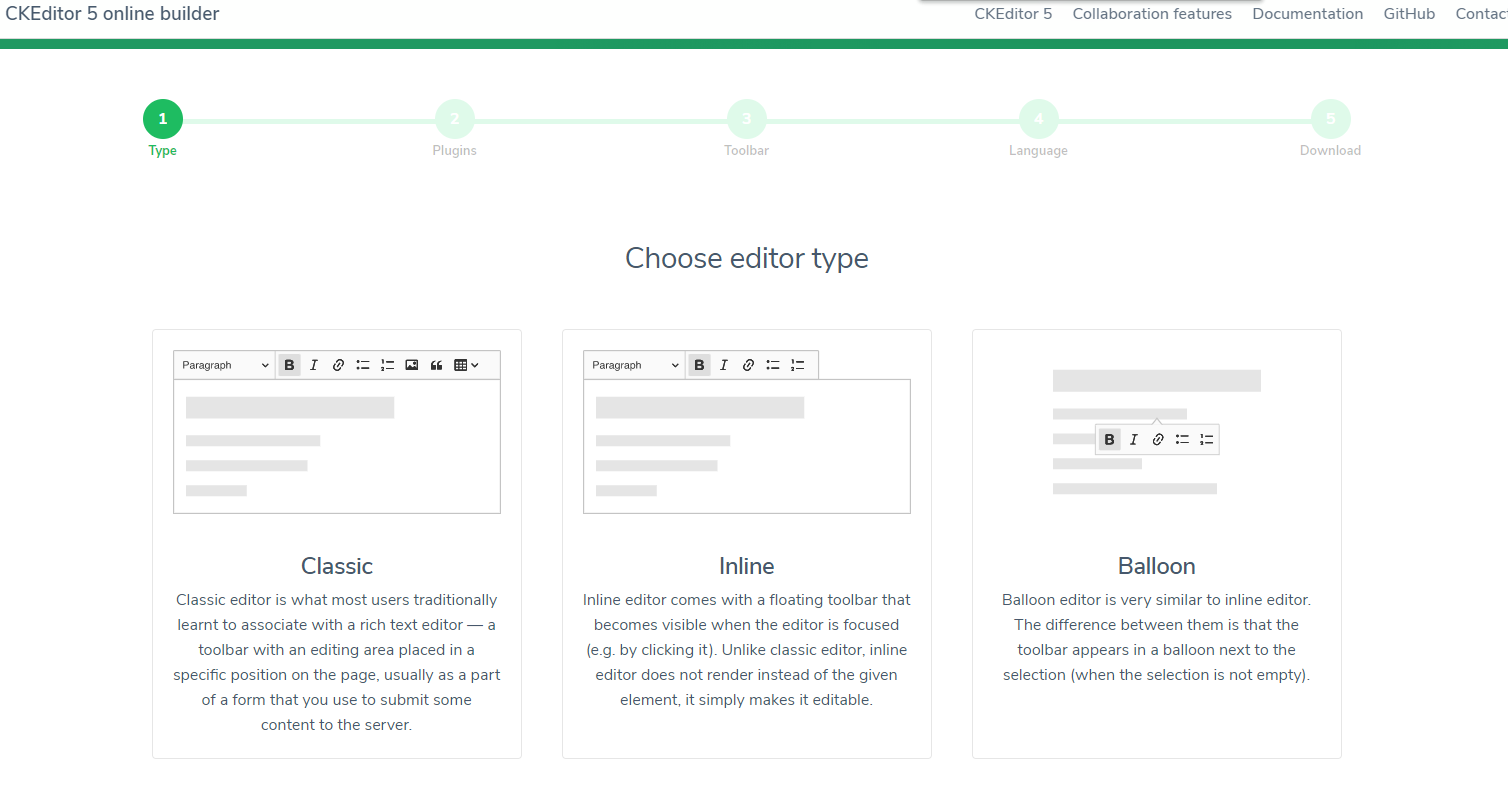Click insert image icon in Classic preview
Image resolution: width=1508 pixels, height=800 pixels.
[412, 365]
